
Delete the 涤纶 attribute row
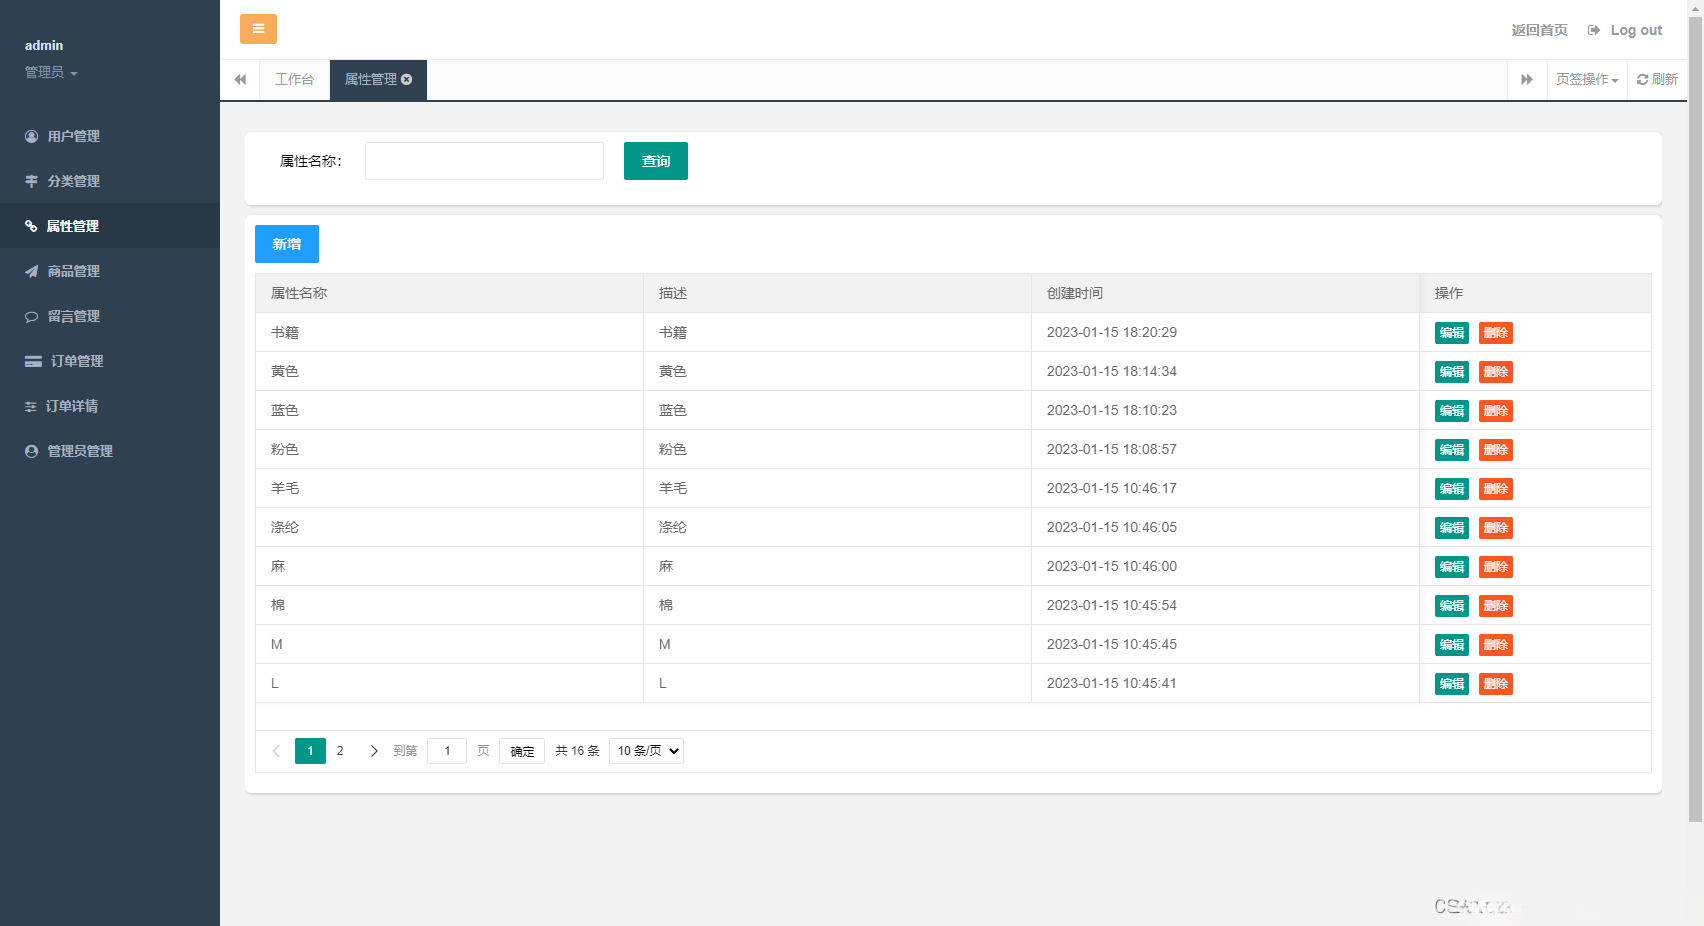(x=1496, y=528)
